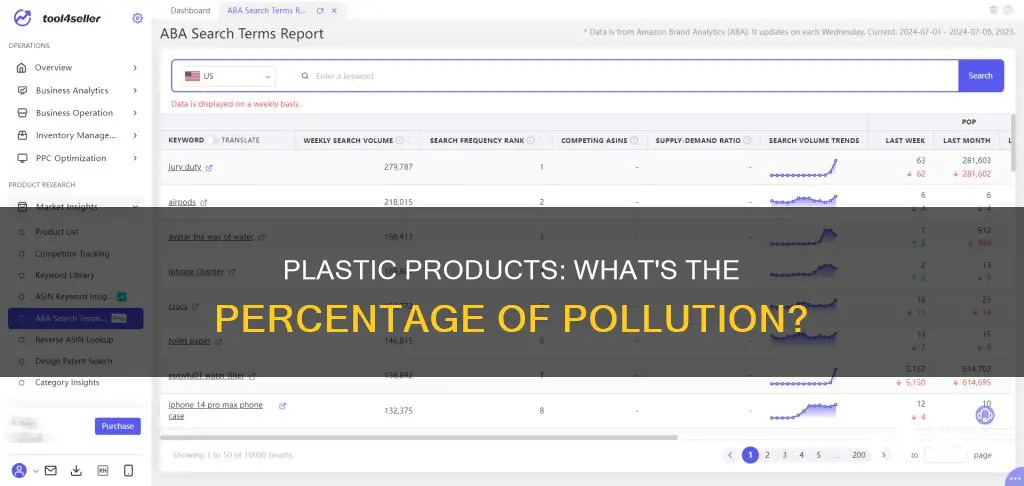Expand the Business Analytics chevron
The image size is (1024, 486).
(135, 90)
